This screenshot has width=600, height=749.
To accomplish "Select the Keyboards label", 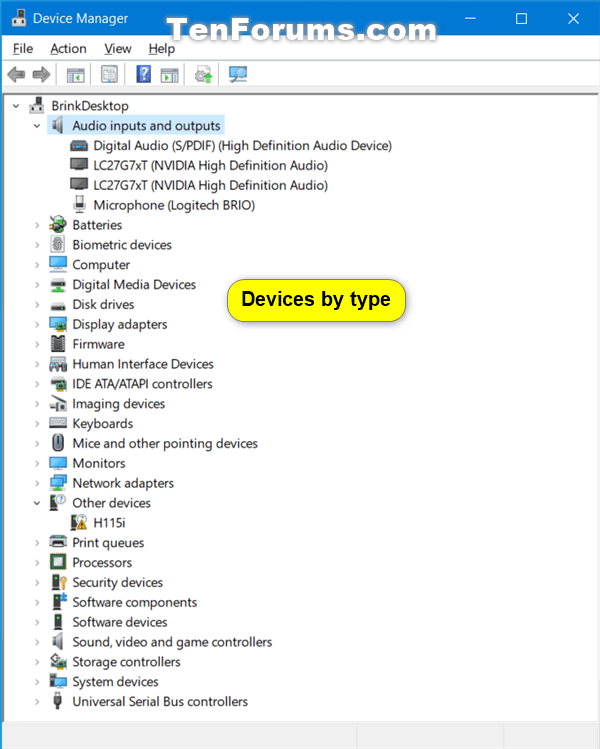I will pyautogui.click(x=103, y=424).
